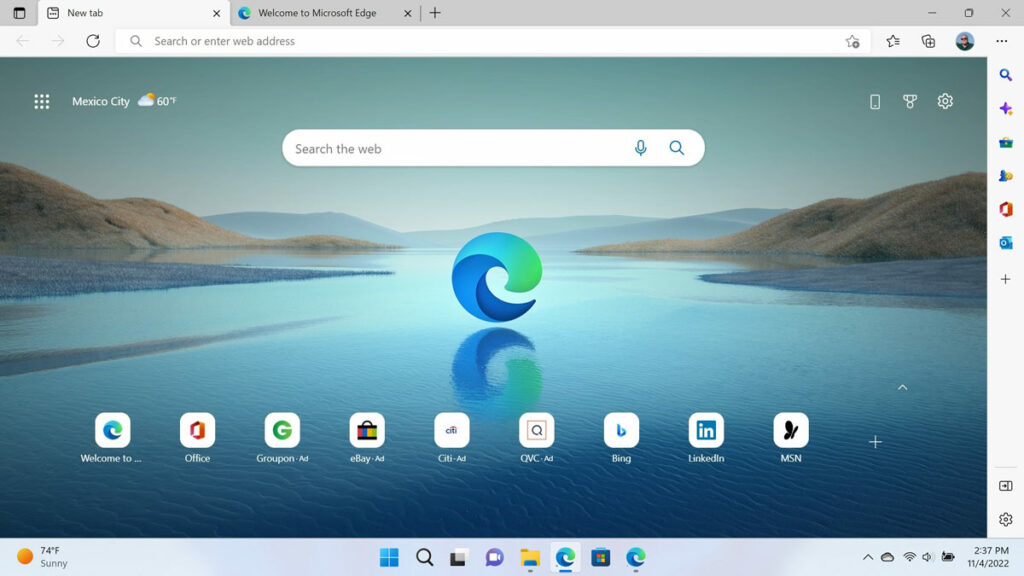This screenshot has height=576, width=1024.
Task: Click the Search the web box
Action: point(455,148)
